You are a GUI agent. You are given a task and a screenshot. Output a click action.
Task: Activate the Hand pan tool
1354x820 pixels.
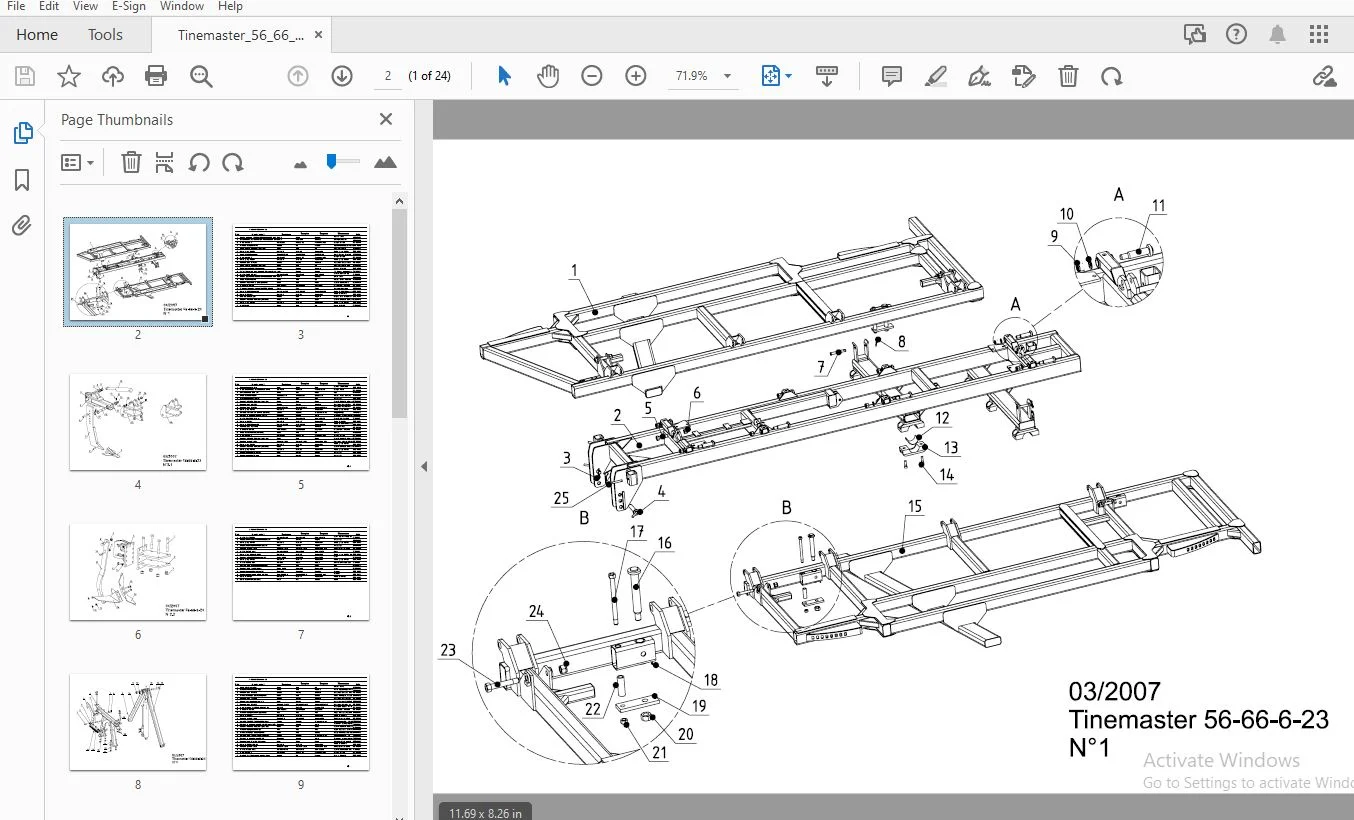548,76
